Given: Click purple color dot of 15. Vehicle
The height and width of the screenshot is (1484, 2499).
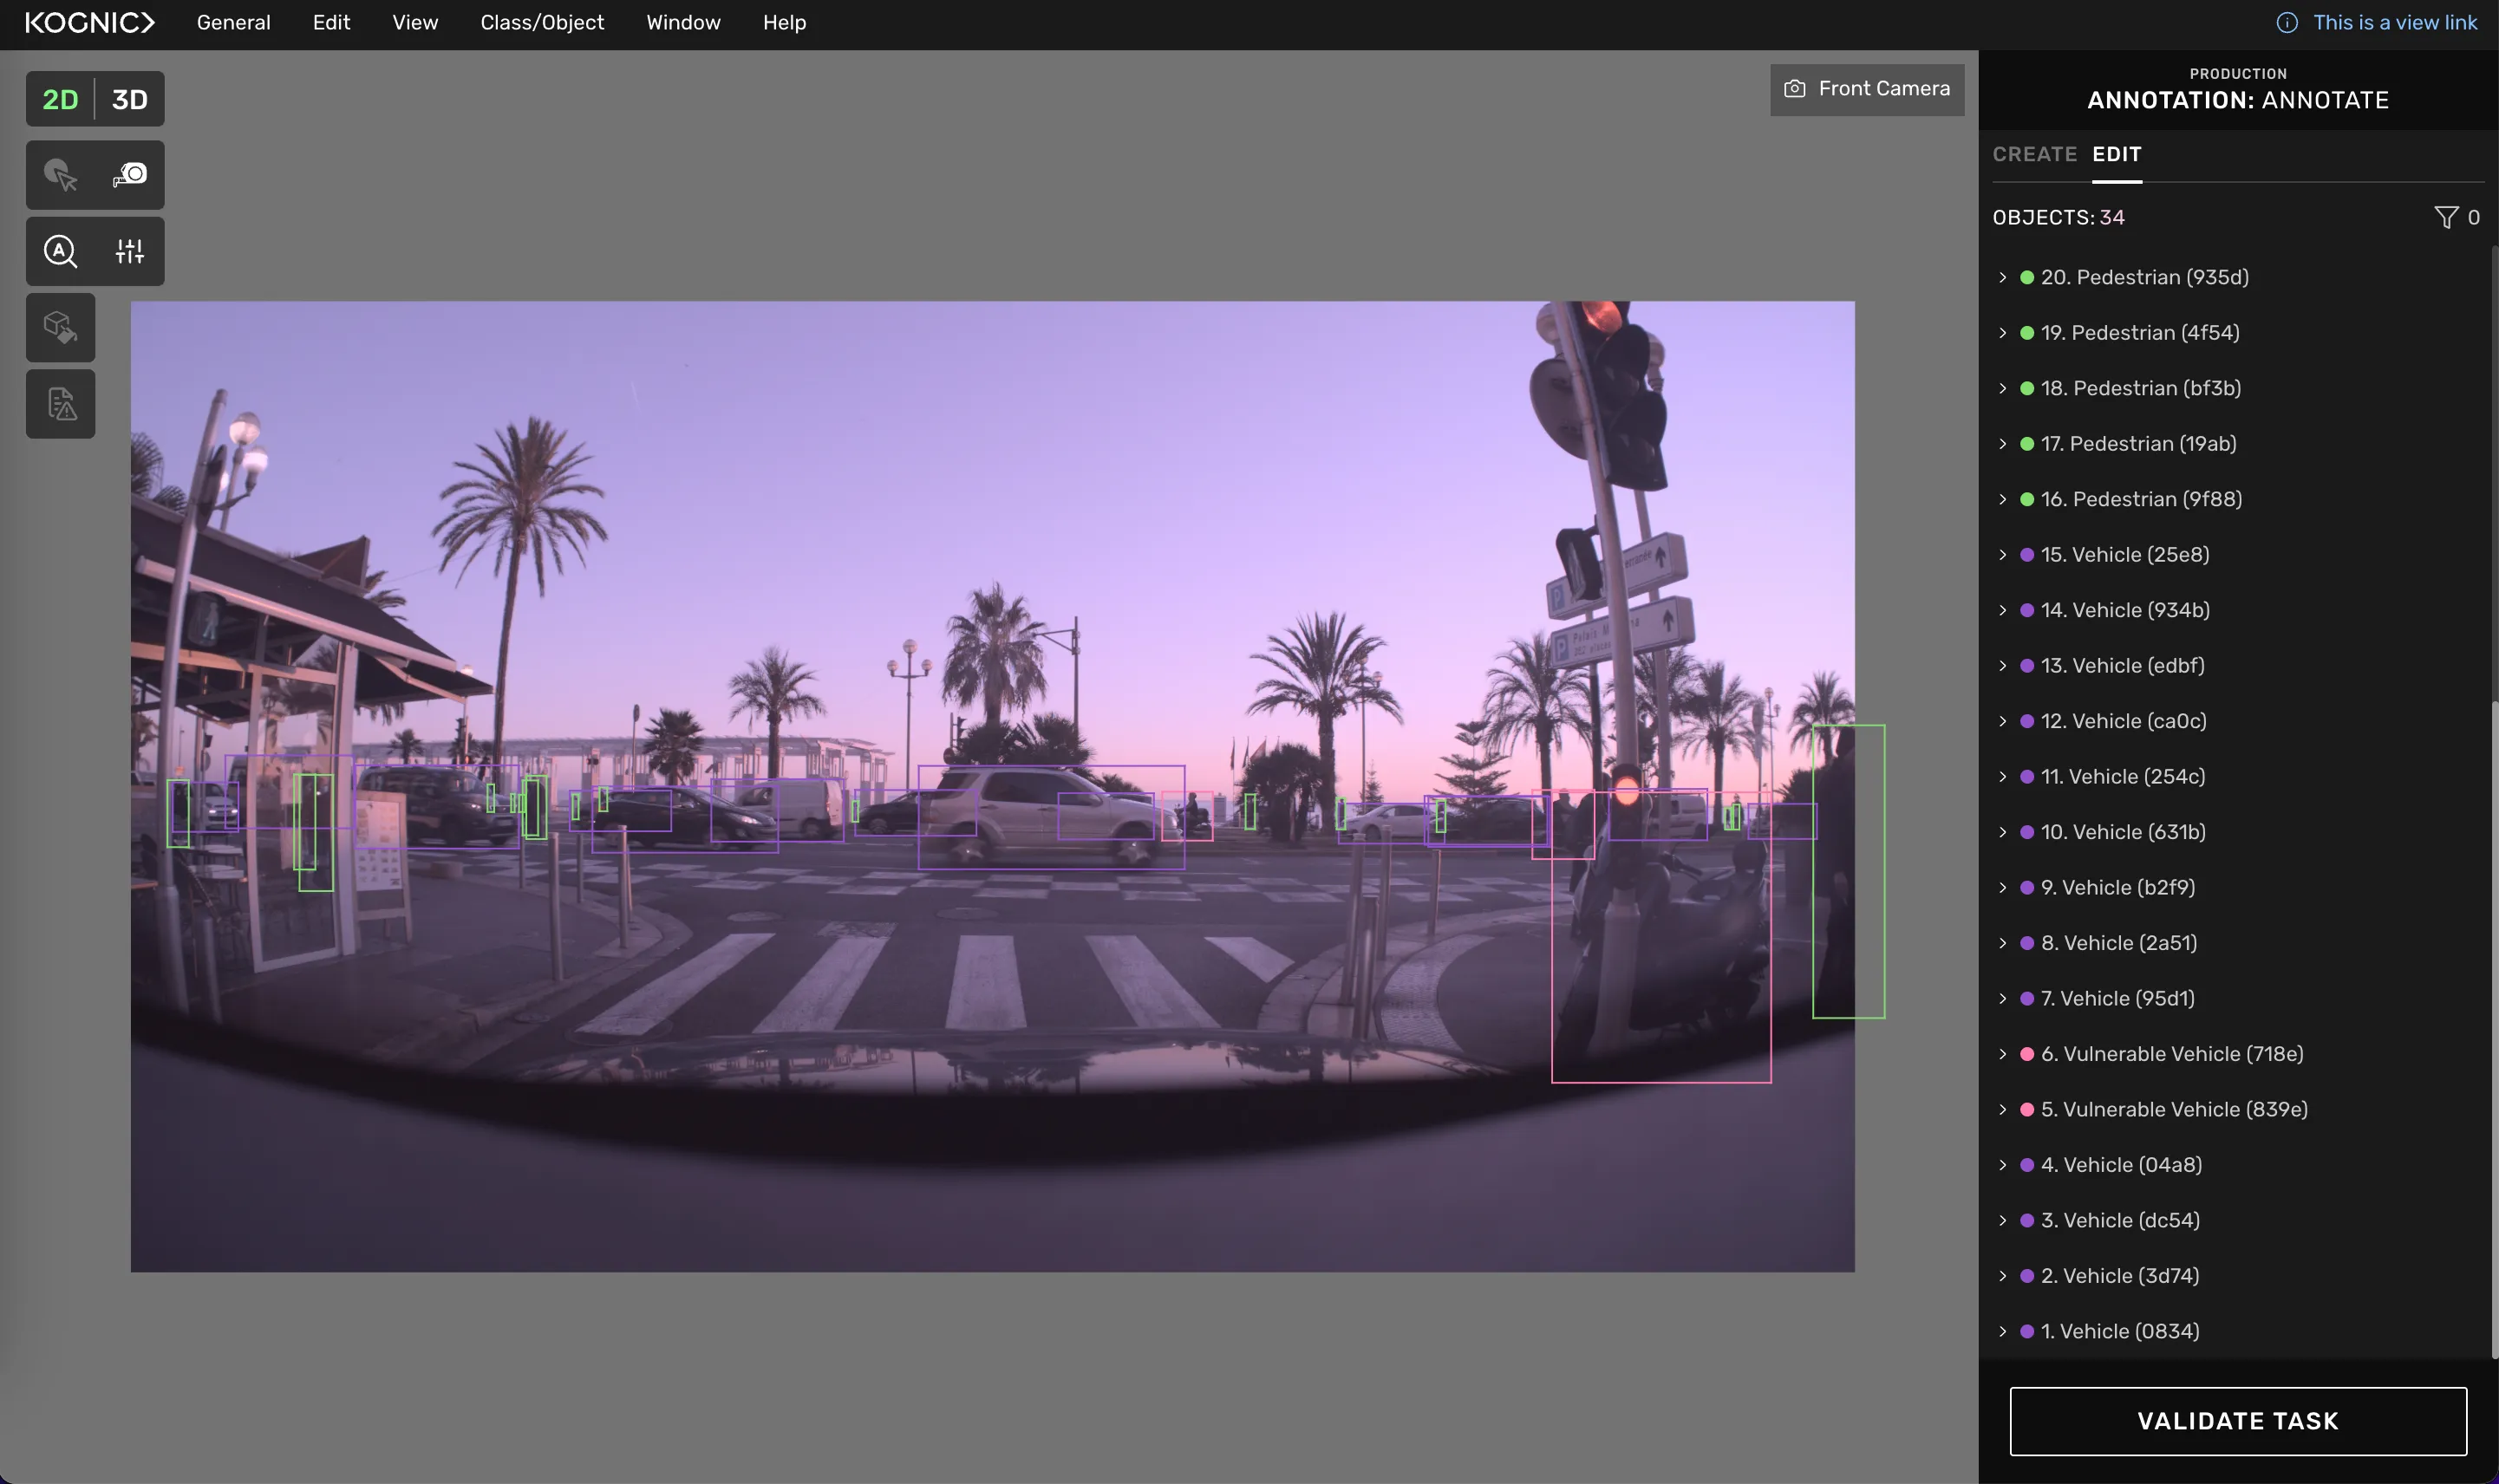Looking at the screenshot, I should (x=2026, y=555).
